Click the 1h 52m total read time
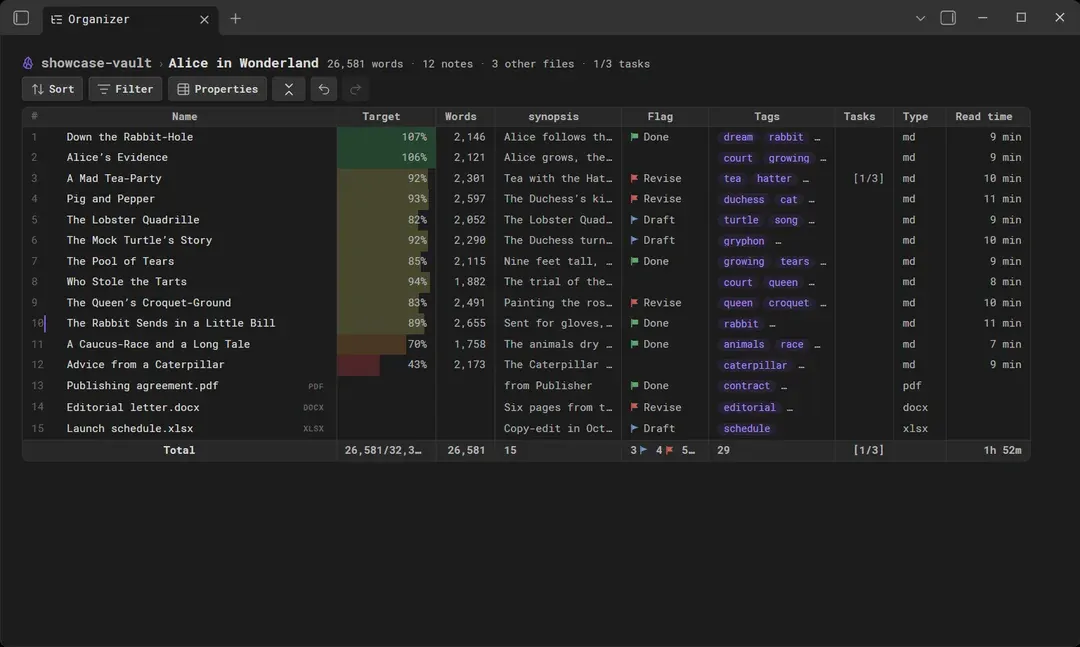Image resolution: width=1080 pixels, height=647 pixels. (1002, 450)
